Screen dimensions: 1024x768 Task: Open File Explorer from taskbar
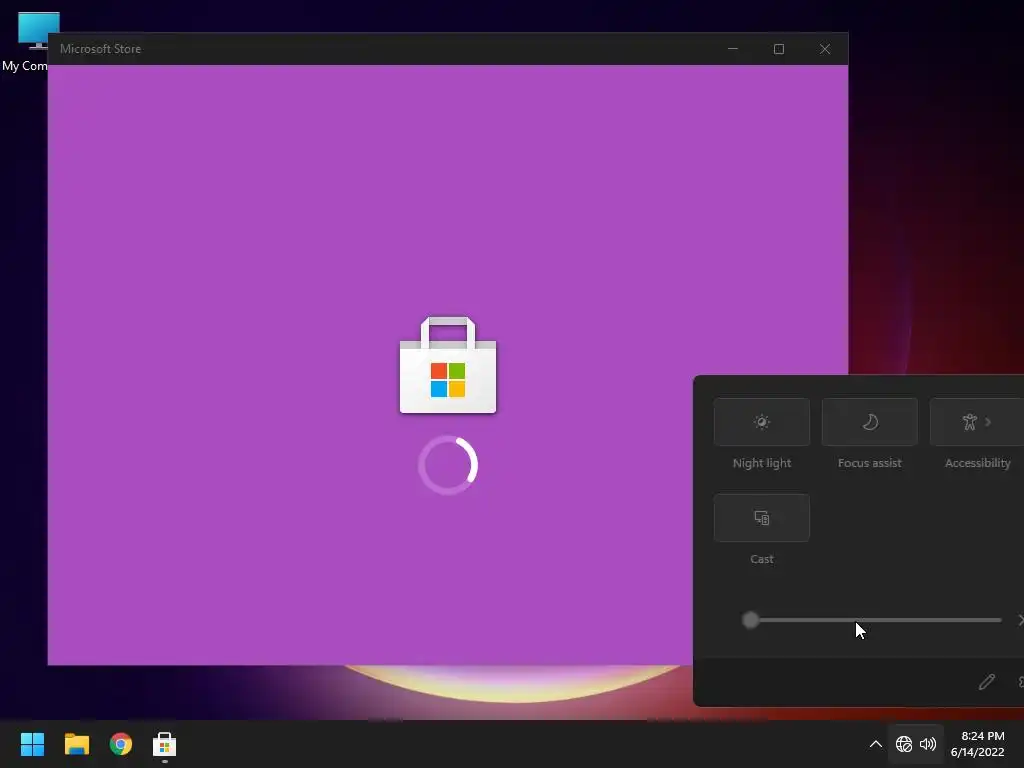(76, 744)
